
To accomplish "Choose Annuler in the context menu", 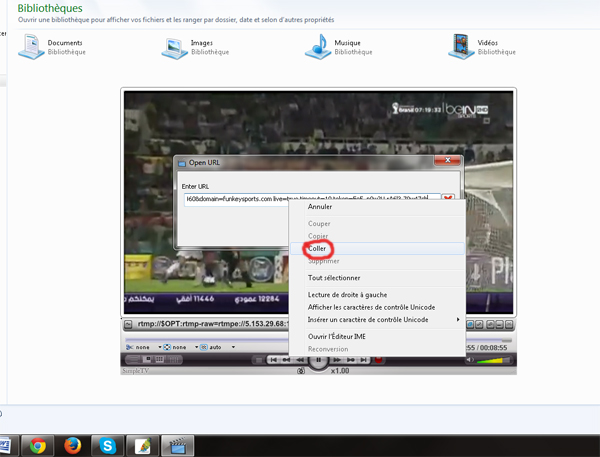I will [377, 207].
